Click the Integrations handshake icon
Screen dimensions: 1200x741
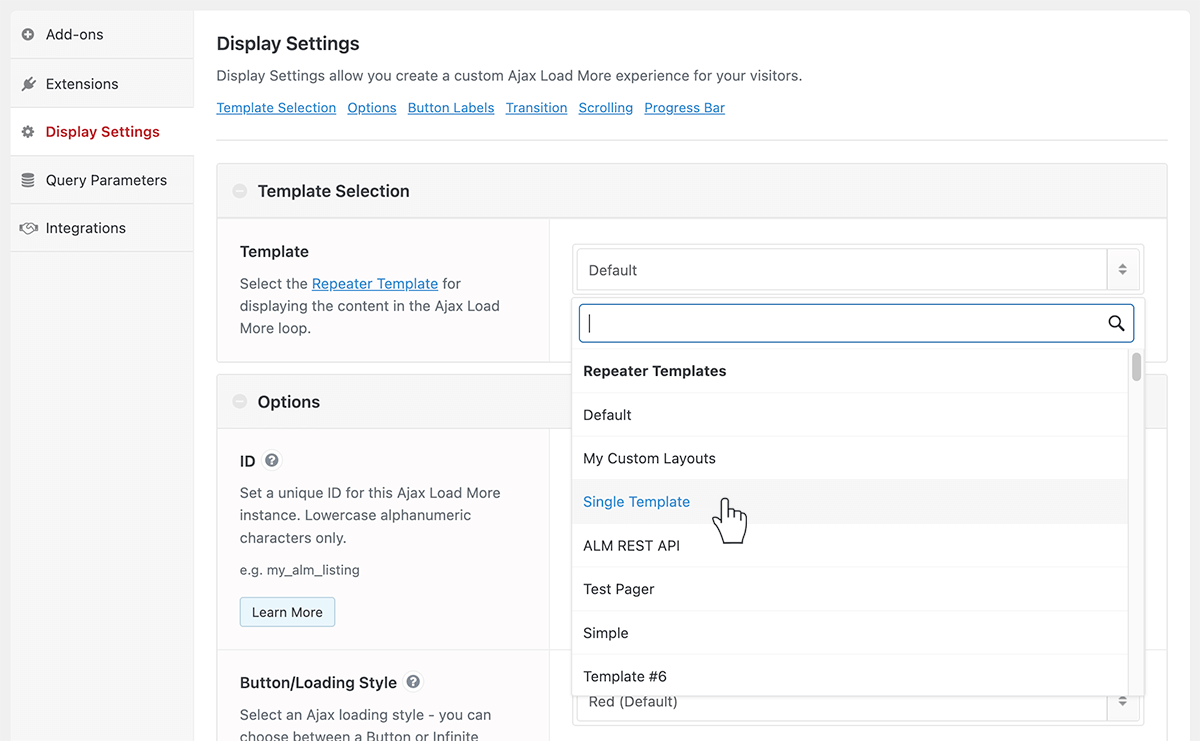(28, 229)
